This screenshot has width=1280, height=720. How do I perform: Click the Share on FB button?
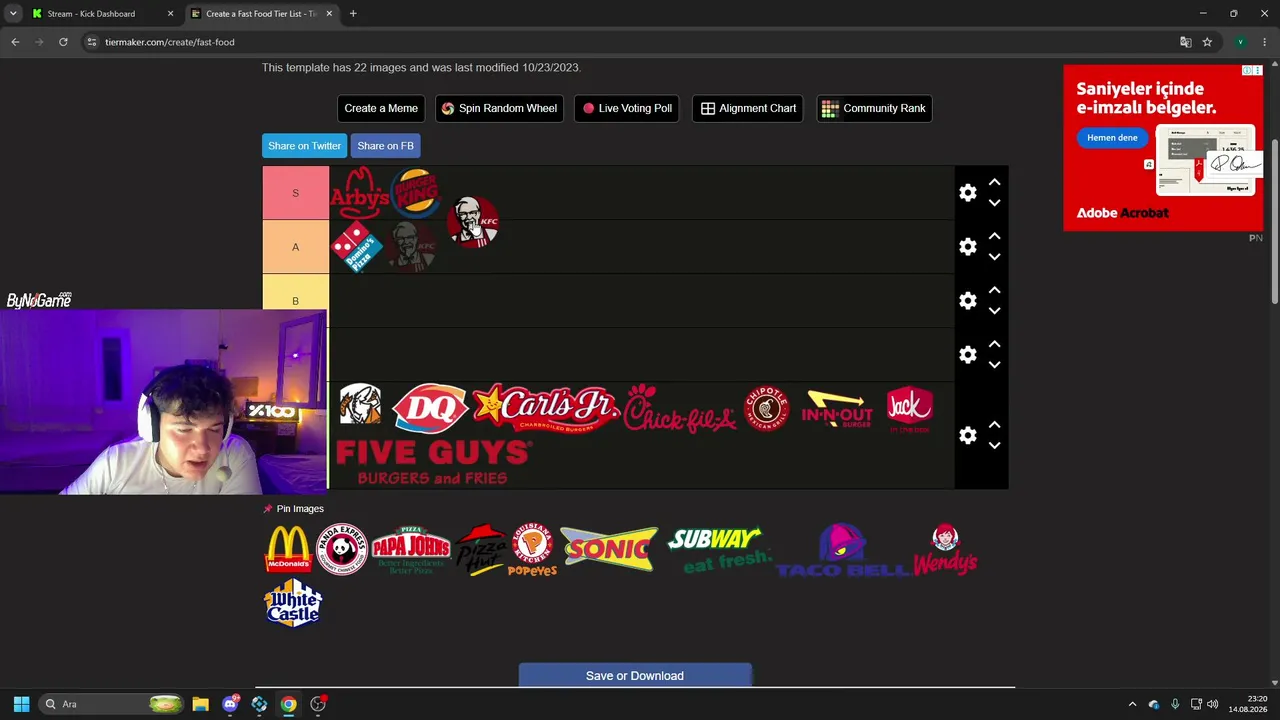pyautogui.click(x=385, y=146)
